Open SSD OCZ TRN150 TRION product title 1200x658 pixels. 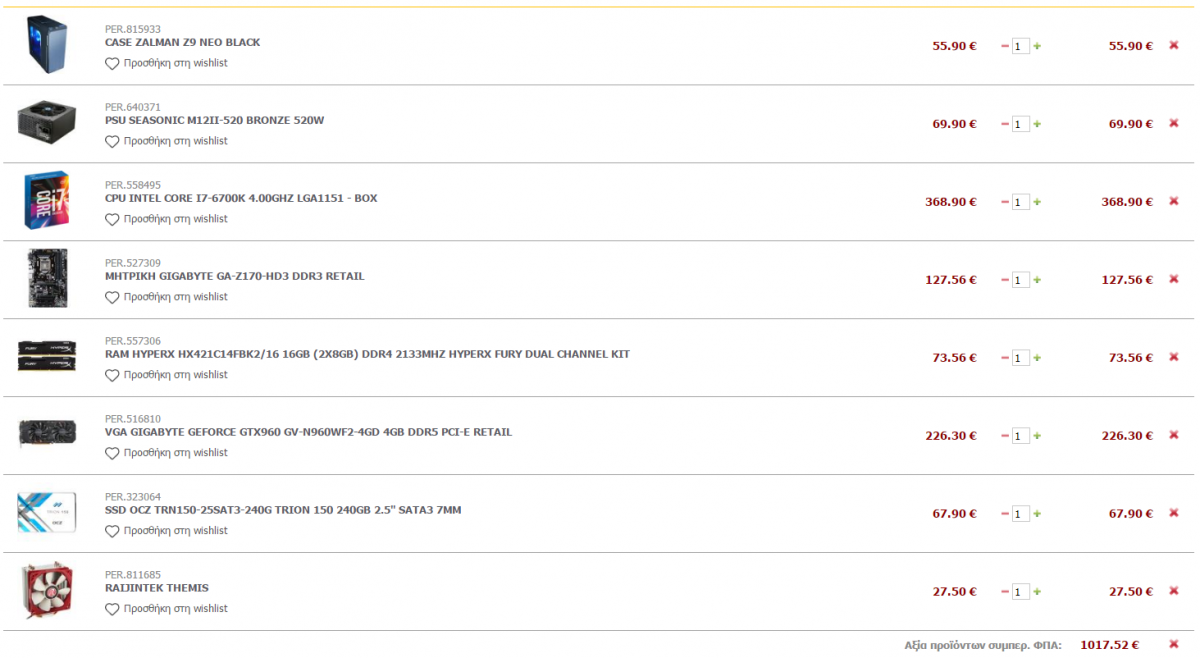pyautogui.click(x=283, y=511)
